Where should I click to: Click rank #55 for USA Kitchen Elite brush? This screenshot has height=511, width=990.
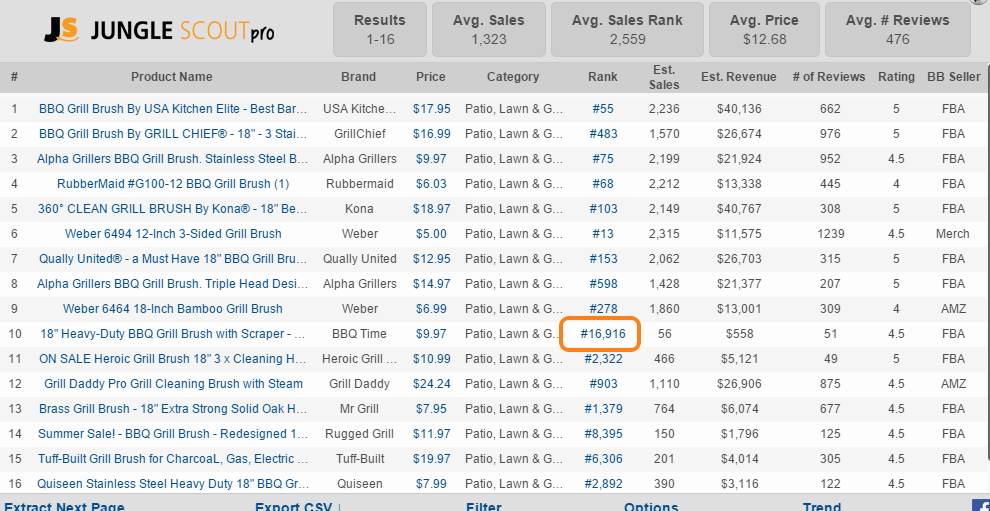click(602, 109)
